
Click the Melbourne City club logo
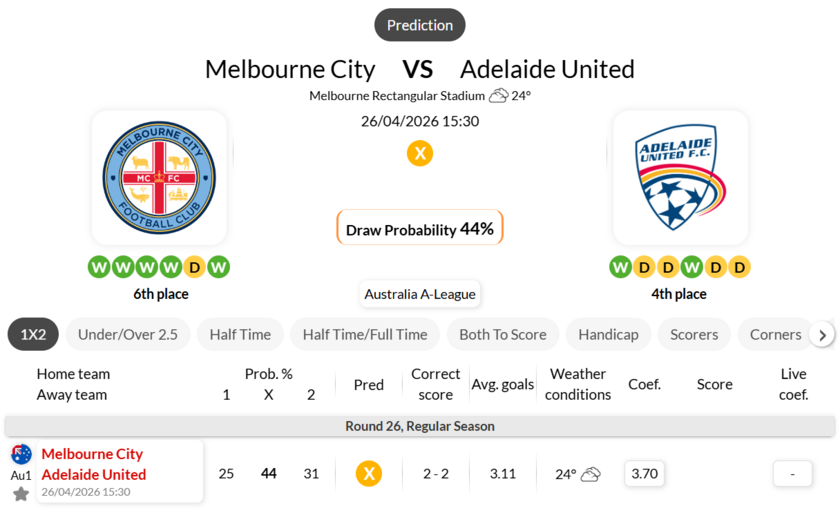159,178
